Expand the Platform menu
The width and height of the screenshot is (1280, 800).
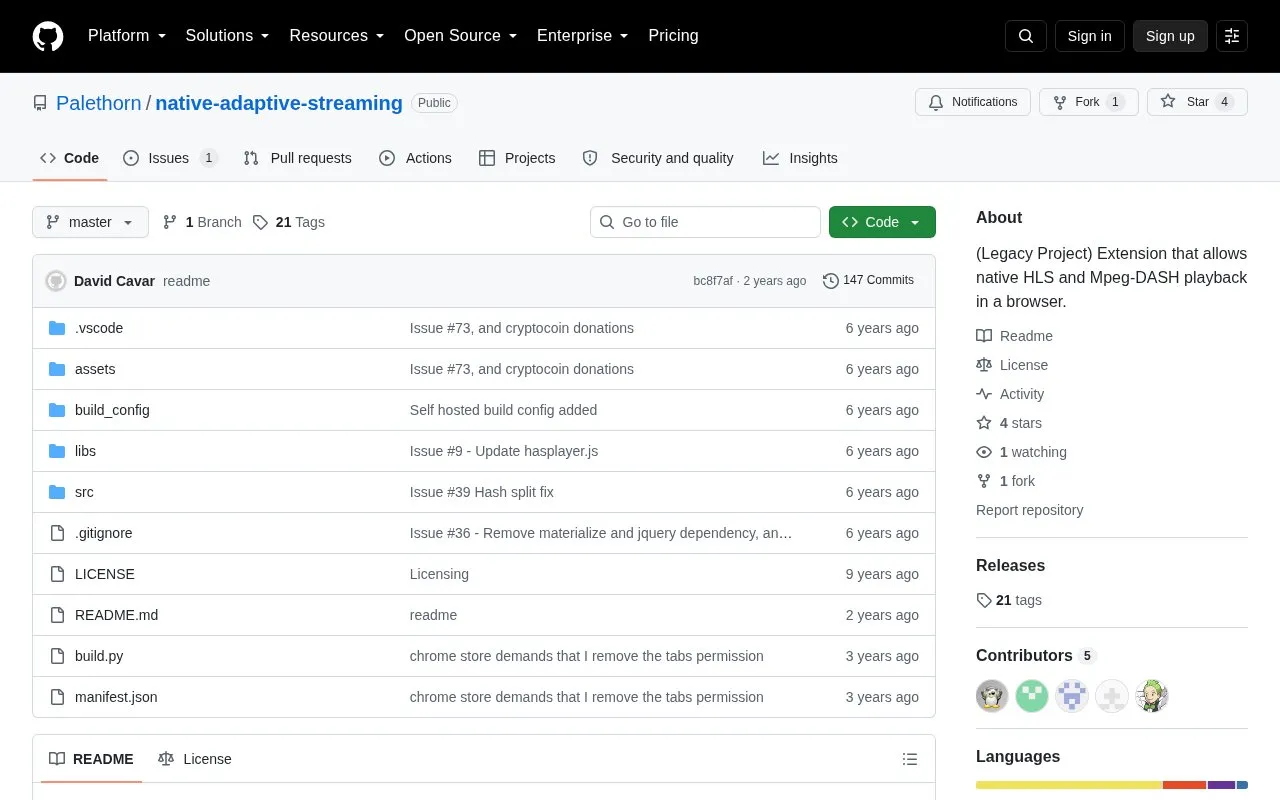127,36
